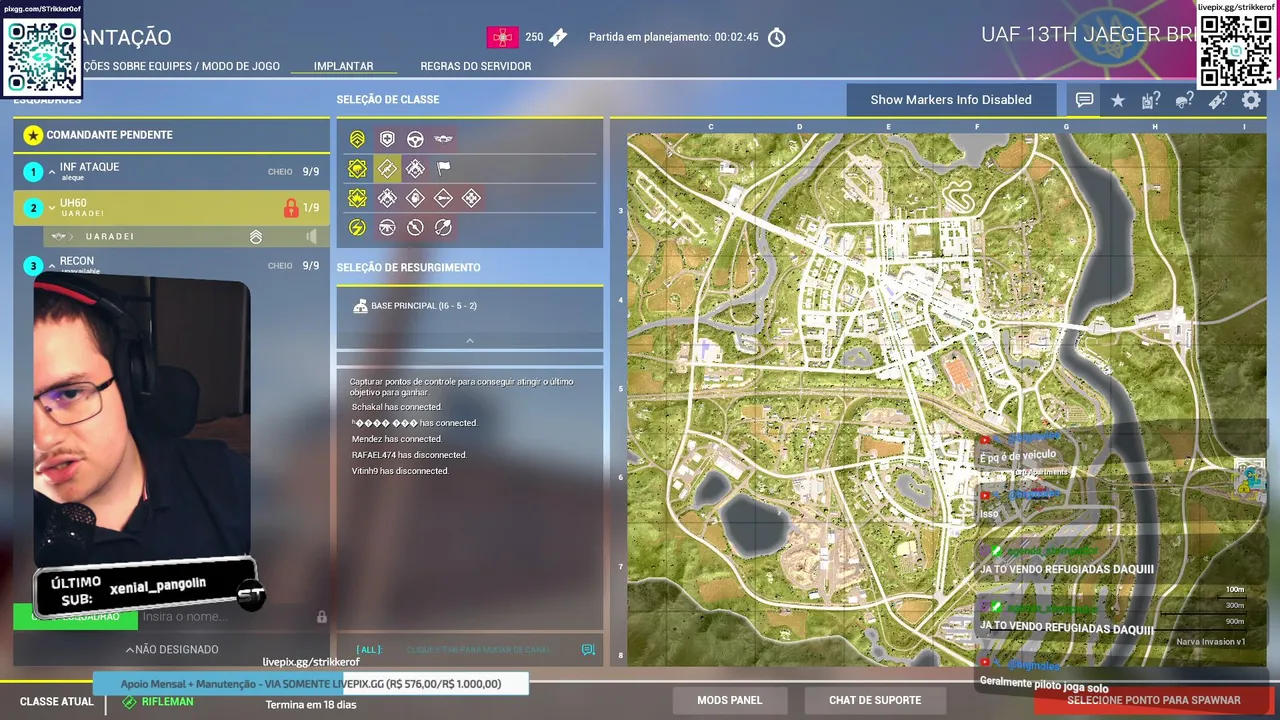Click the [ALL] chat channel tag
This screenshot has height=720, width=1280.
point(370,650)
